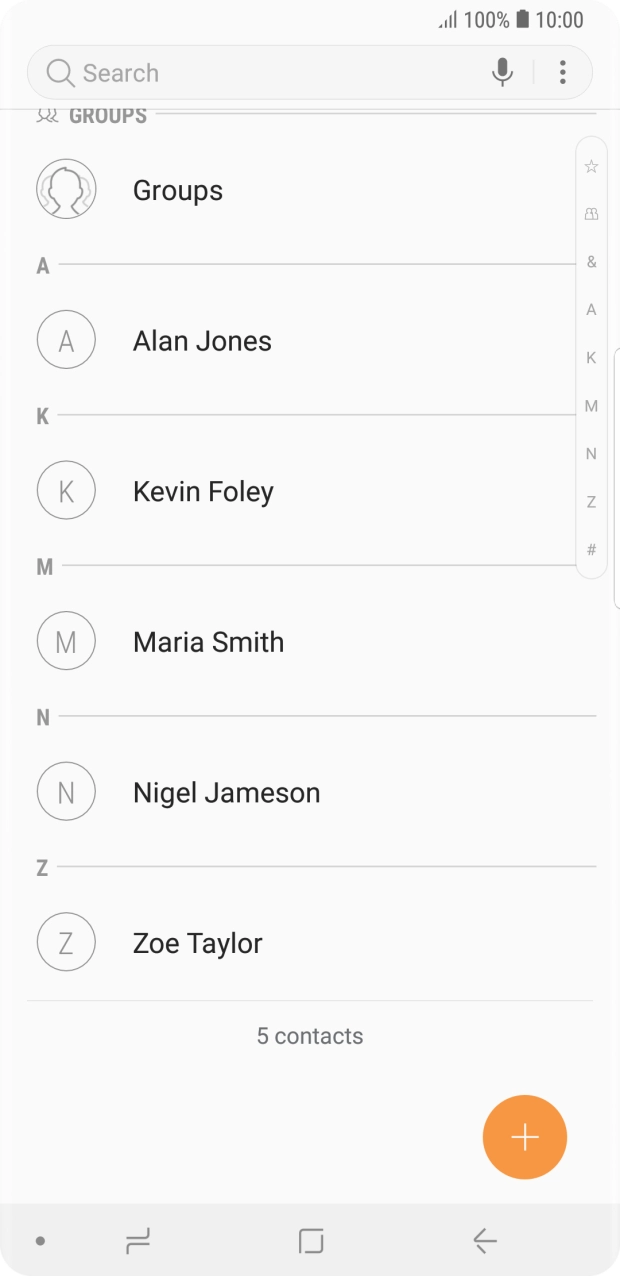Screen dimensions: 620x1276
Task: Tap the Favorites star in the side index
Action: (x=591, y=165)
